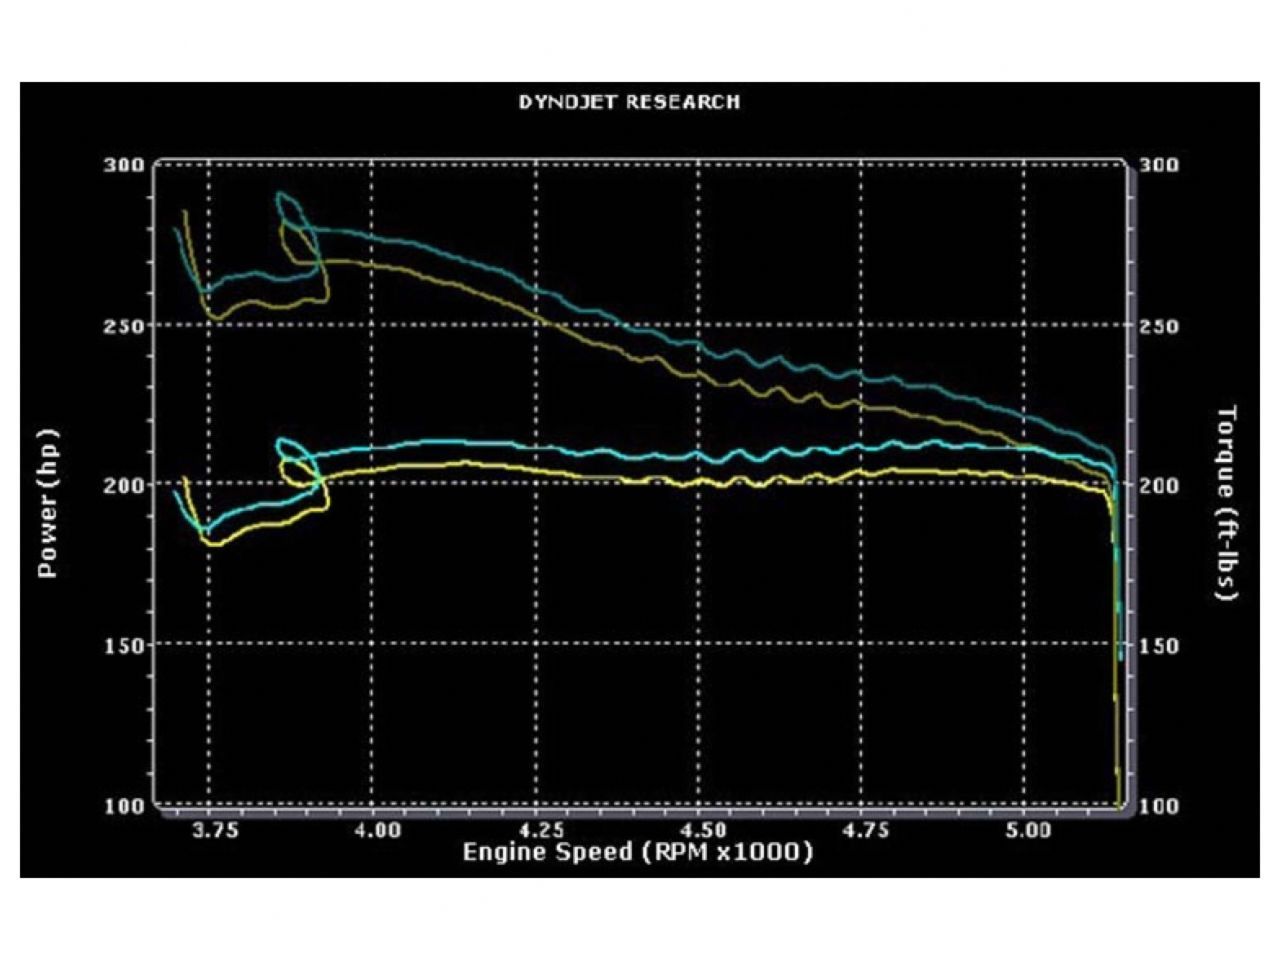The width and height of the screenshot is (1280, 960).
Task: Click the Engine Speed (RPM x1000) label
Action: click(638, 852)
